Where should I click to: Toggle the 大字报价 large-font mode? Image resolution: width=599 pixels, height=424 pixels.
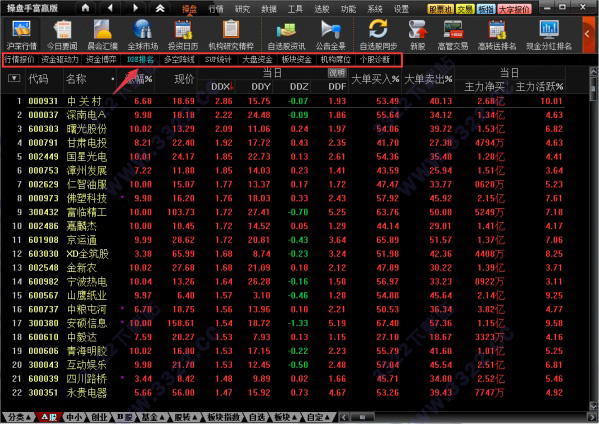click(515, 9)
